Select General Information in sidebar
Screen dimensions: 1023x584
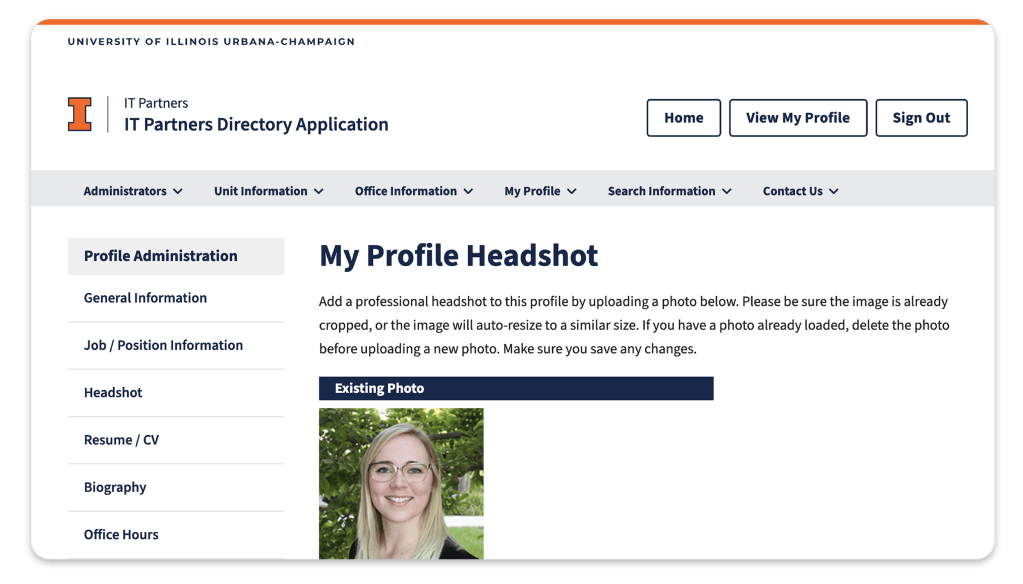pos(145,298)
